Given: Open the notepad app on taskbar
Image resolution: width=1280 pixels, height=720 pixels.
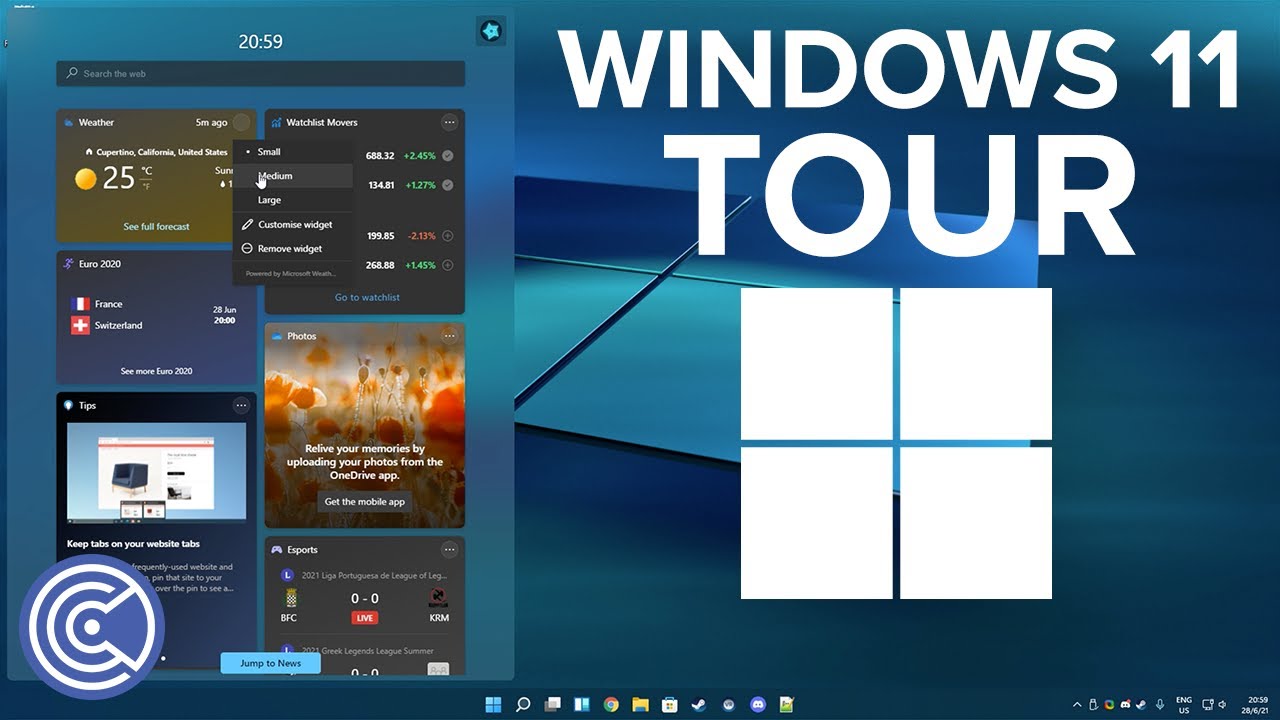Looking at the screenshot, I should click(x=787, y=705).
